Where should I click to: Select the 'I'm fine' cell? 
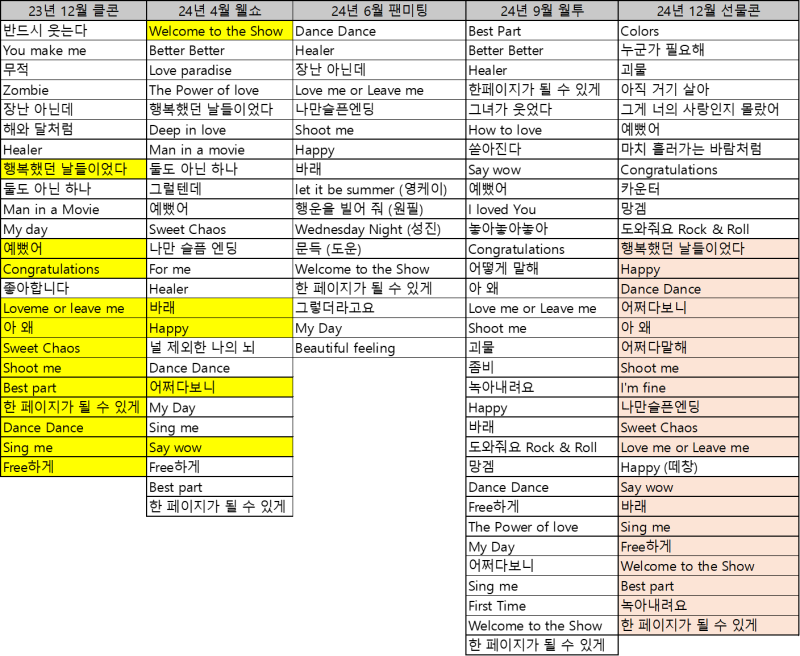click(x=709, y=388)
